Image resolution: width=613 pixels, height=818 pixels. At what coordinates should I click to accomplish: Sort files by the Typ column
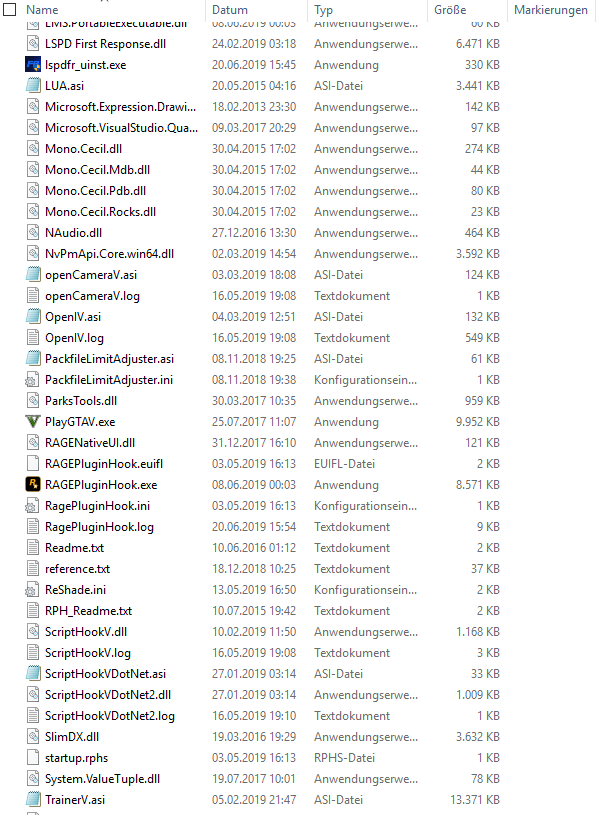323,10
